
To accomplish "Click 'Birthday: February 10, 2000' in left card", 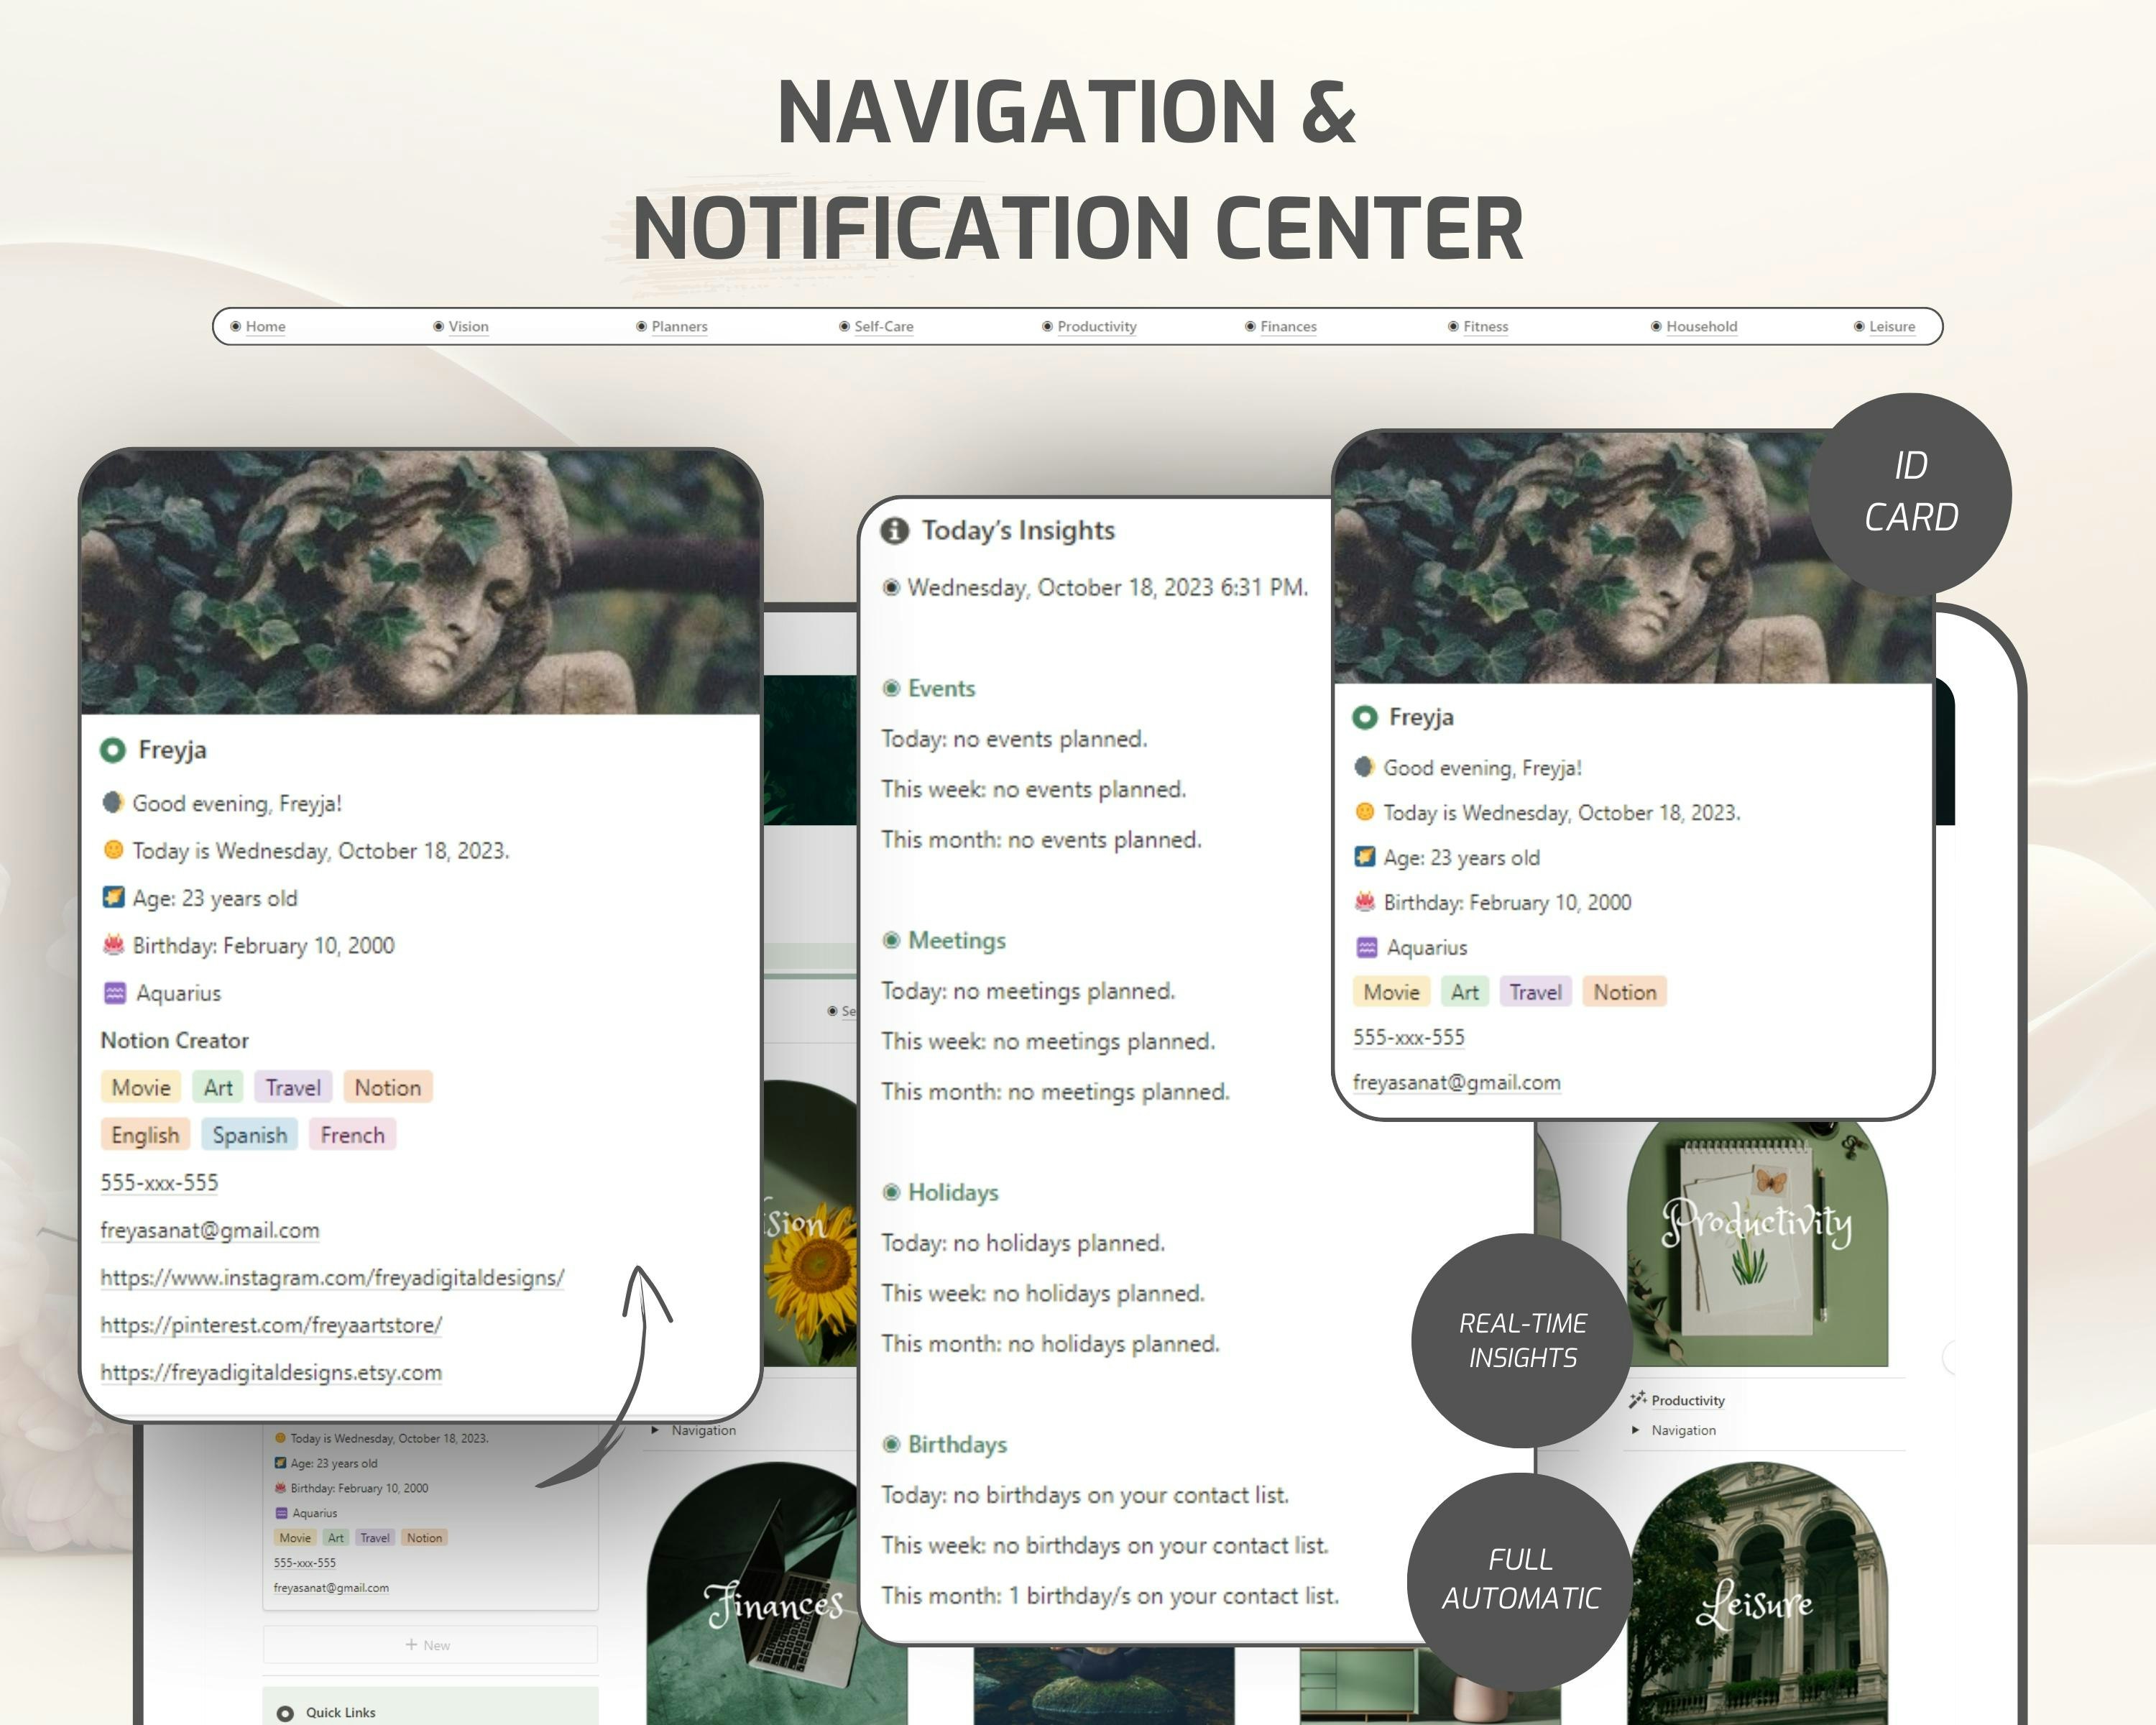I will point(264,945).
